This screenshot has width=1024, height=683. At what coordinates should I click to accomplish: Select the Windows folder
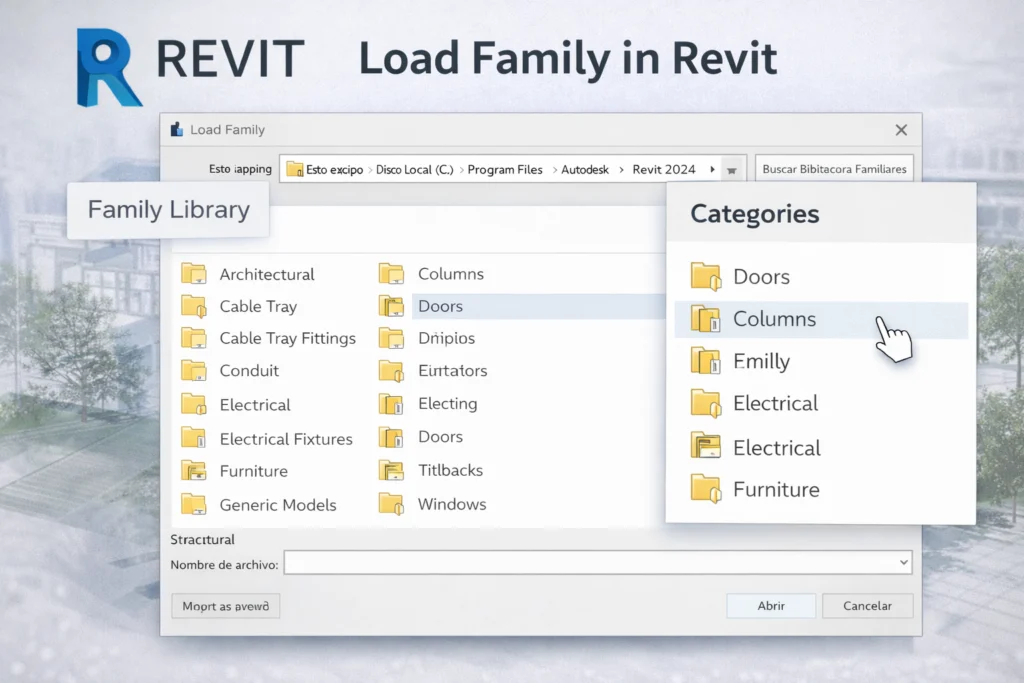[454, 504]
